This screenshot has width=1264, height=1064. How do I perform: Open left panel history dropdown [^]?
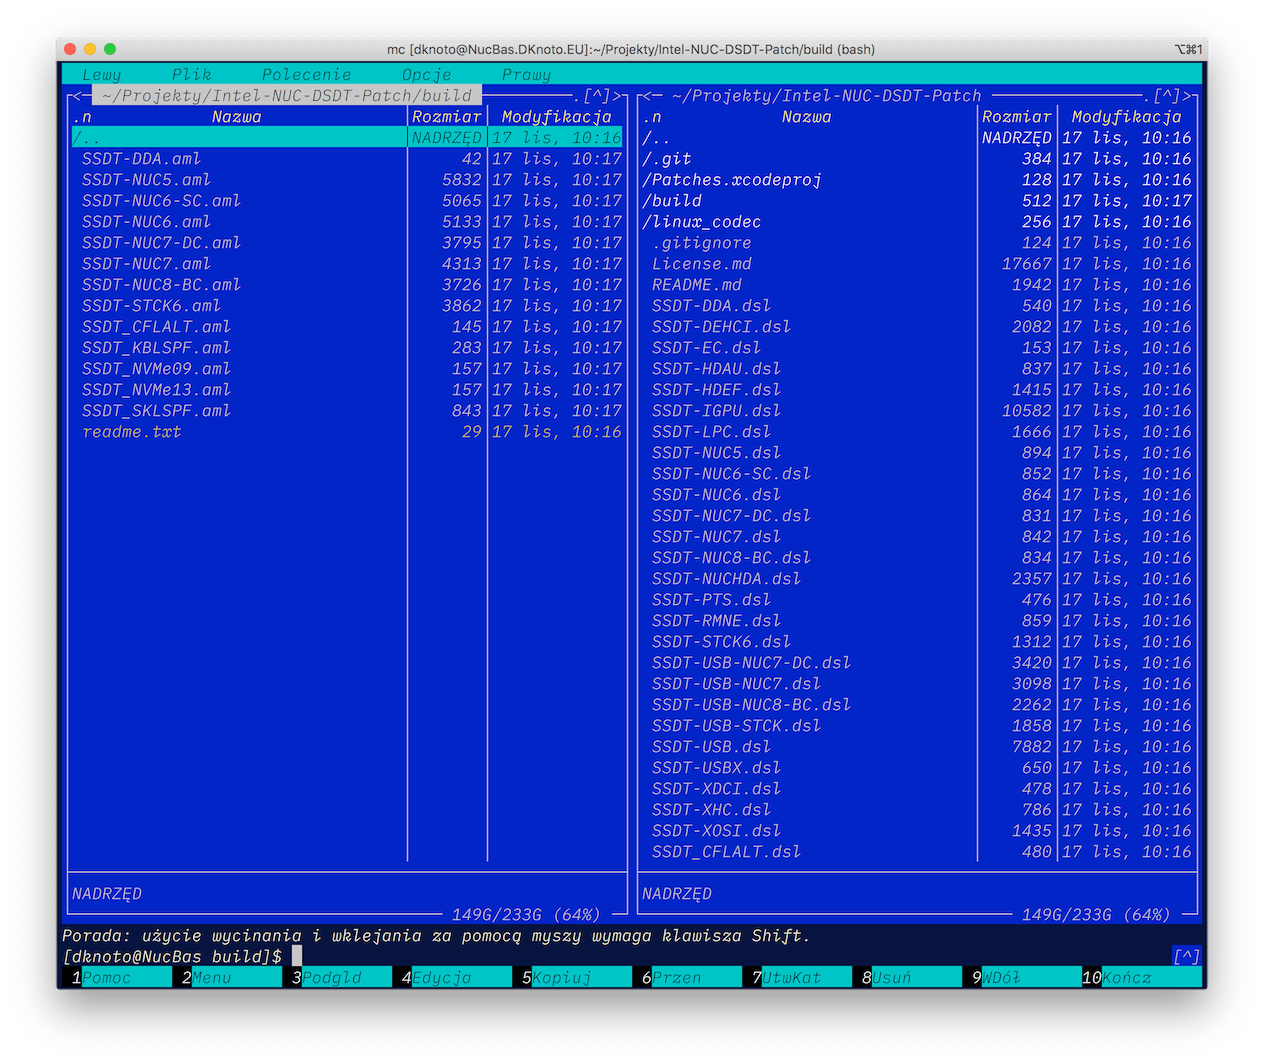[x=597, y=95]
